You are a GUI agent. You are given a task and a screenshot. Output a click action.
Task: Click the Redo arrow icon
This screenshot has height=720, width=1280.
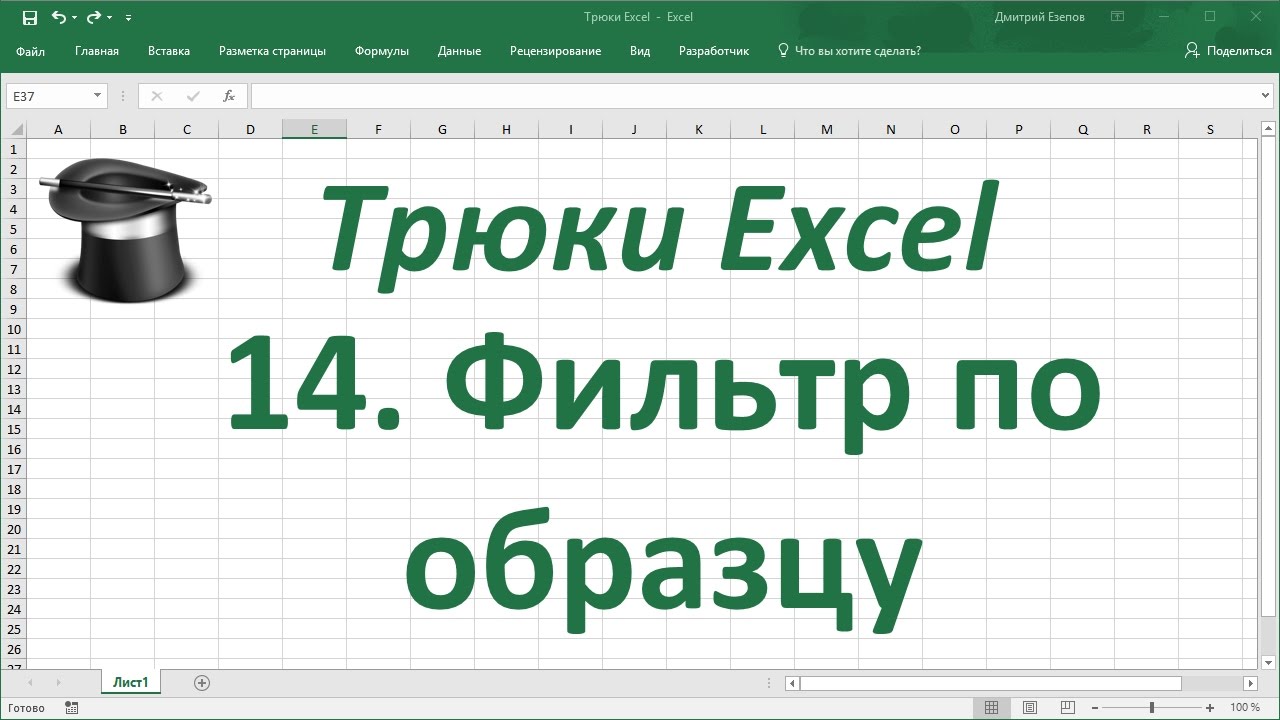94,17
